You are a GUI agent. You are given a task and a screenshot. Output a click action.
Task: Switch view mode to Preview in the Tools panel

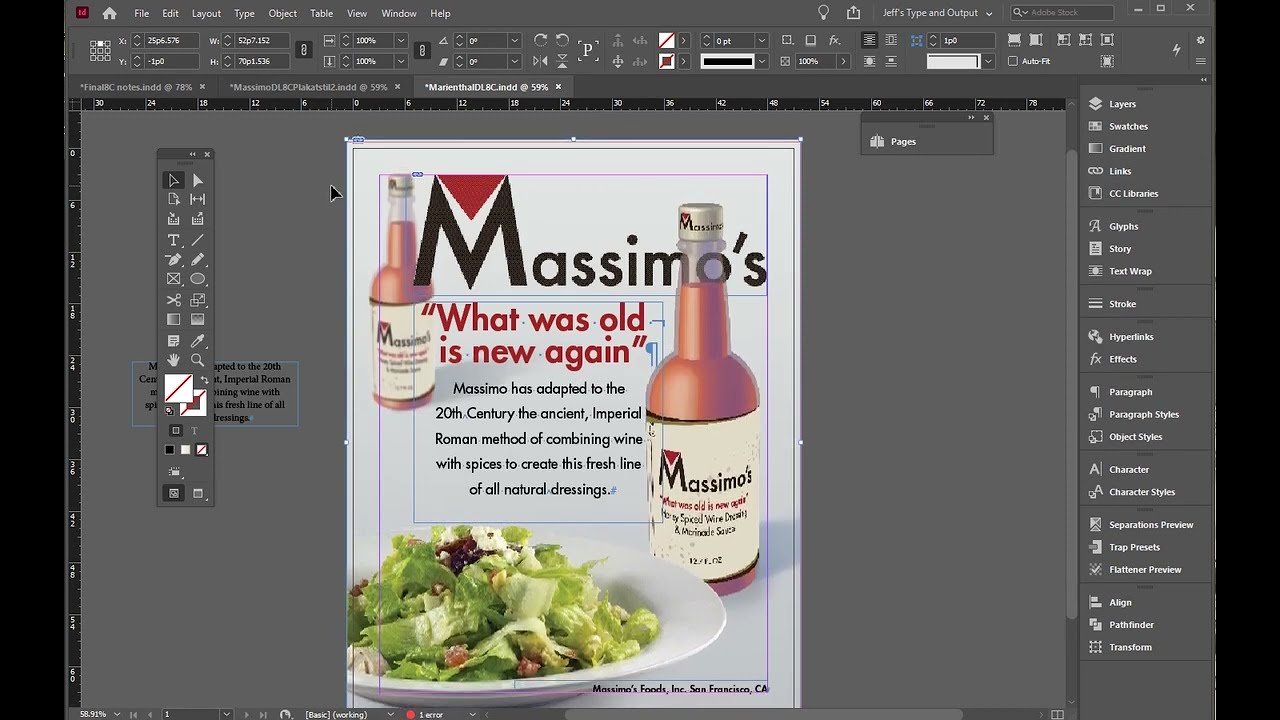(x=198, y=494)
